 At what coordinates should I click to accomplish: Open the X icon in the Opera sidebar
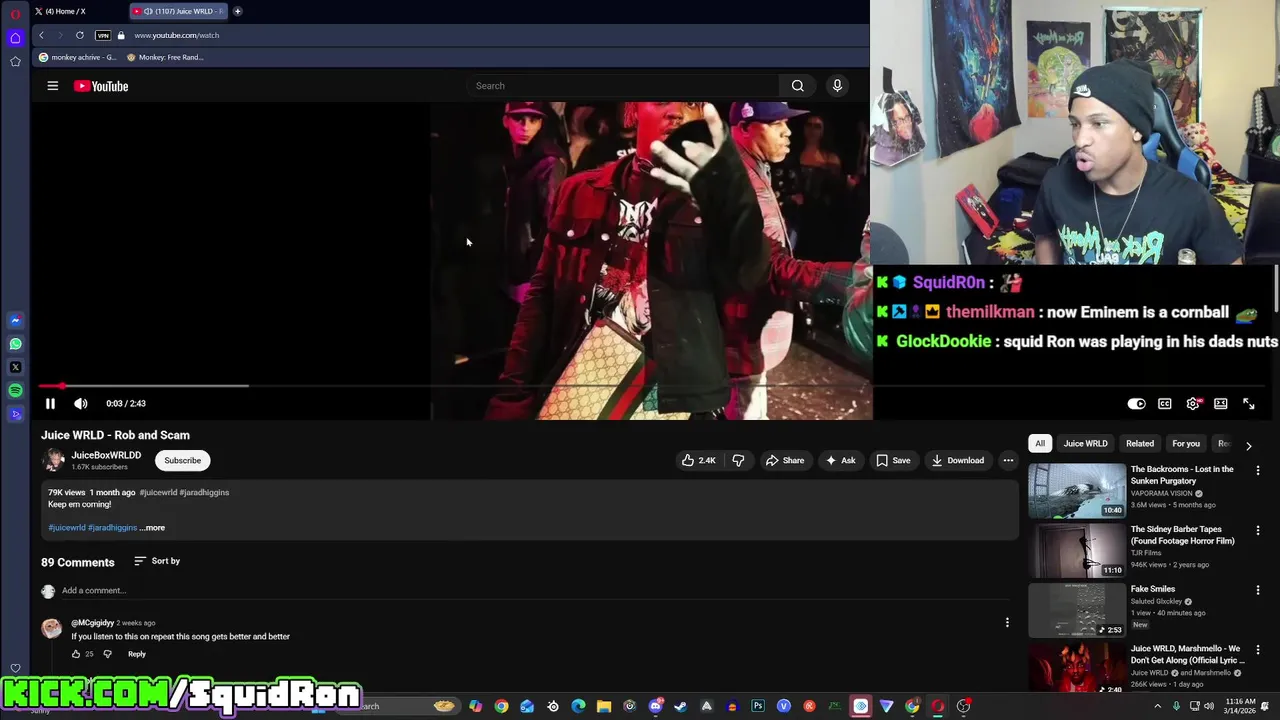[15, 367]
